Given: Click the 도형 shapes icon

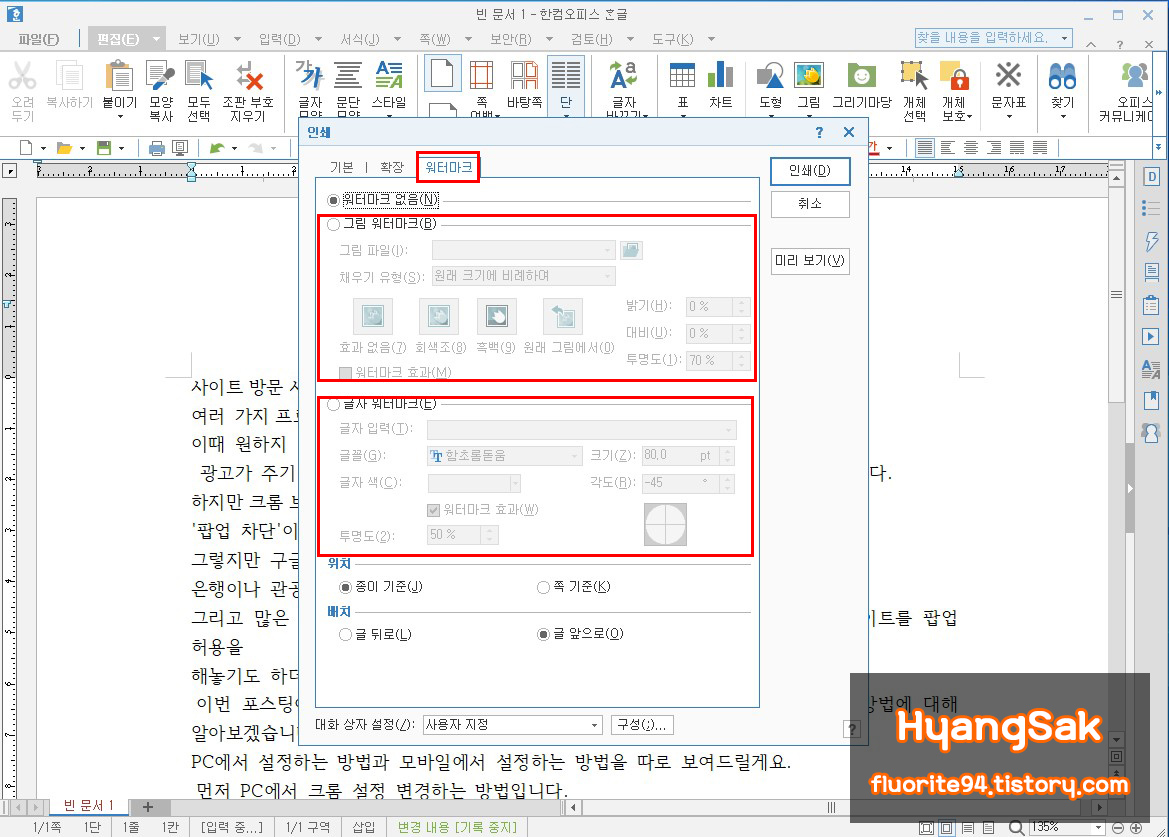Looking at the screenshot, I should tap(770, 76).
